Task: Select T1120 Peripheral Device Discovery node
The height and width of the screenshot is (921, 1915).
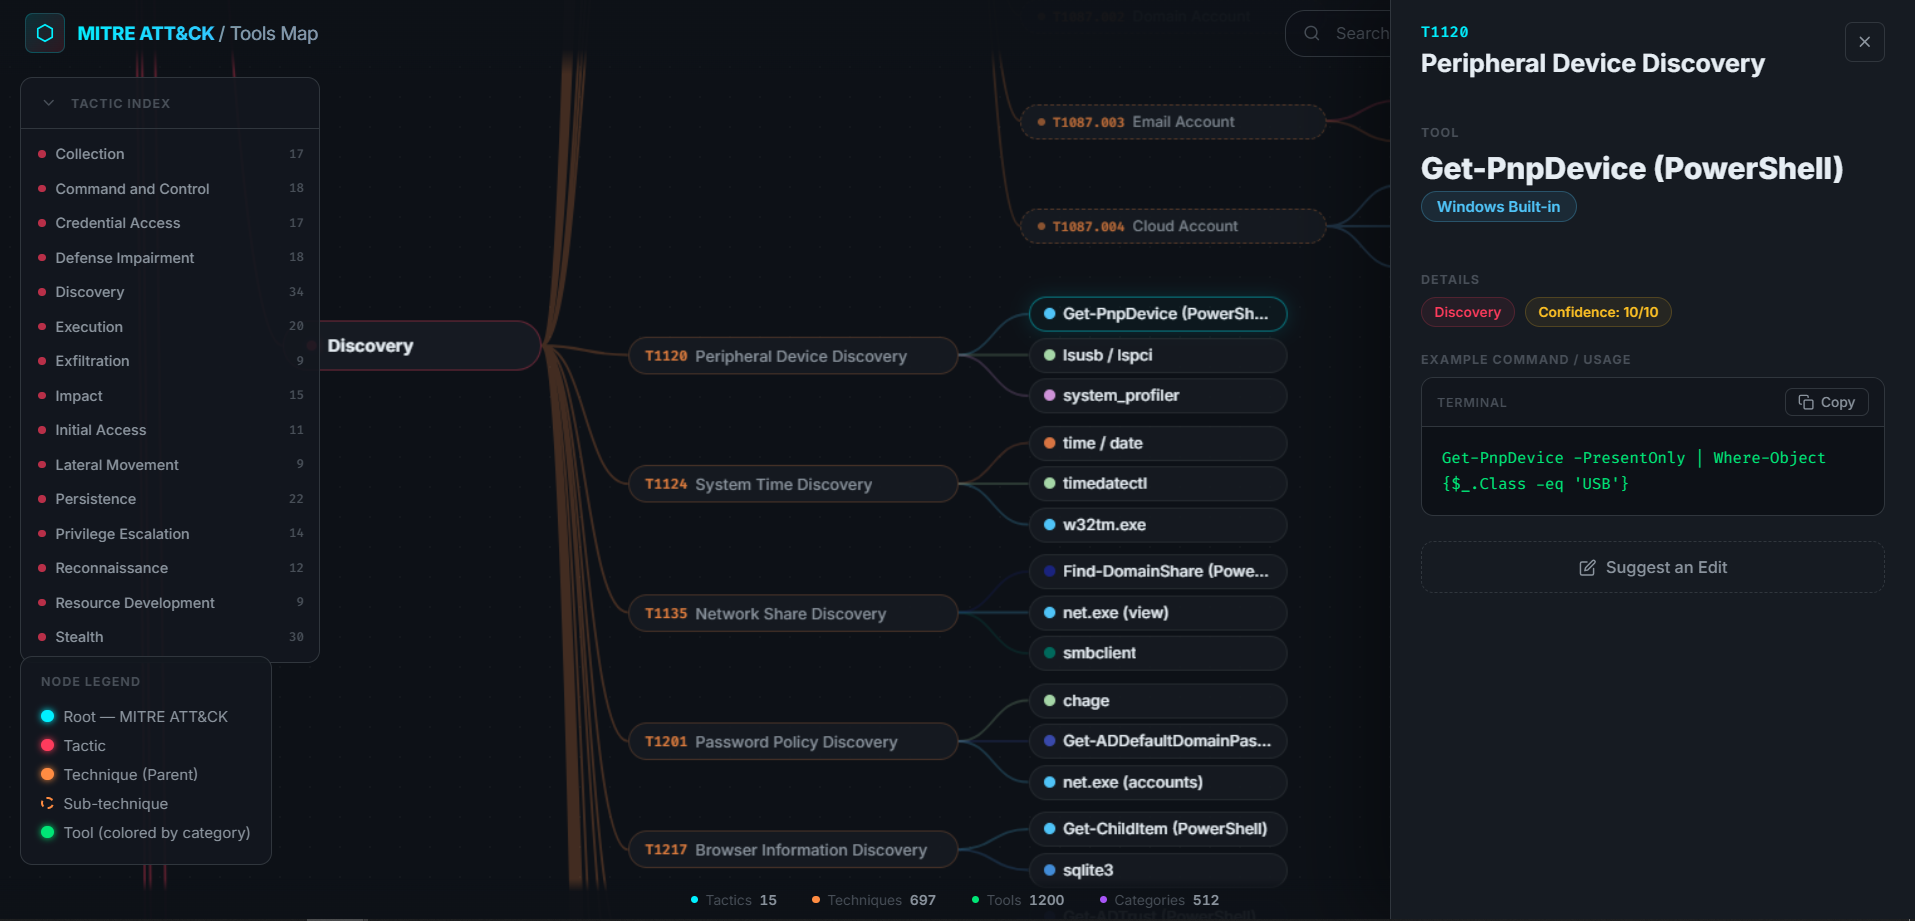Action: (793, 356)
